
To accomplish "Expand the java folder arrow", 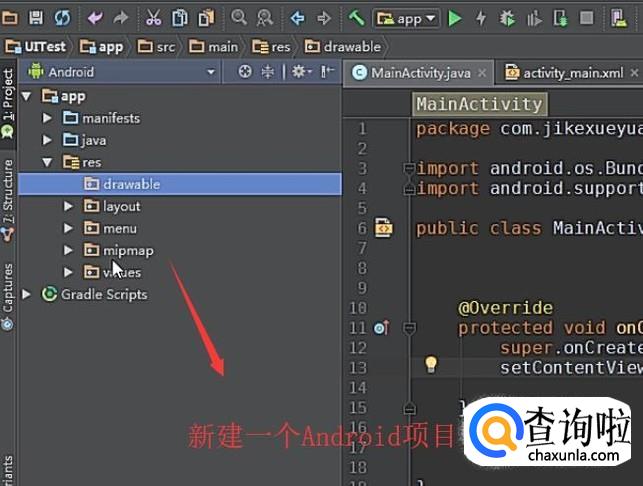I will click(47, 140).
